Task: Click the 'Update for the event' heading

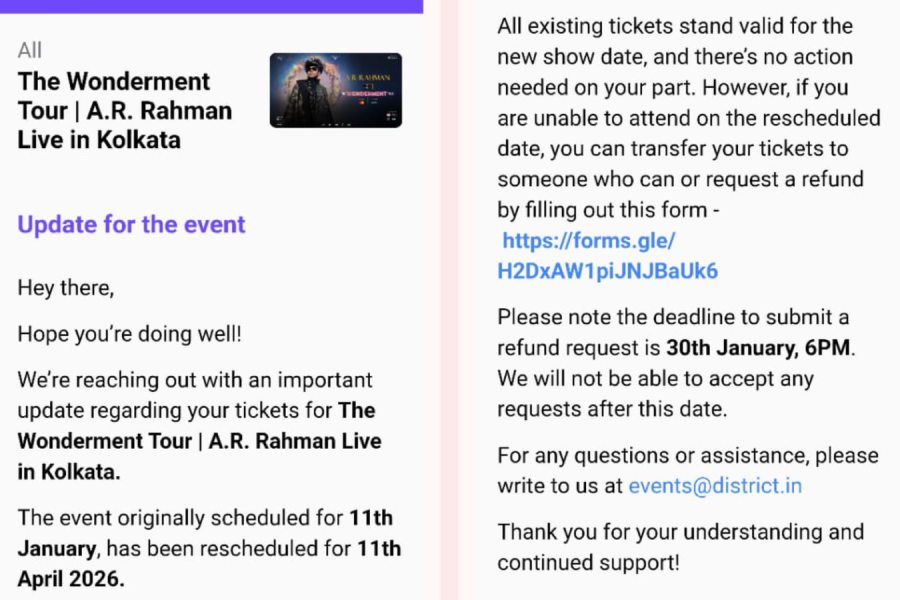Action: (131, 224)
